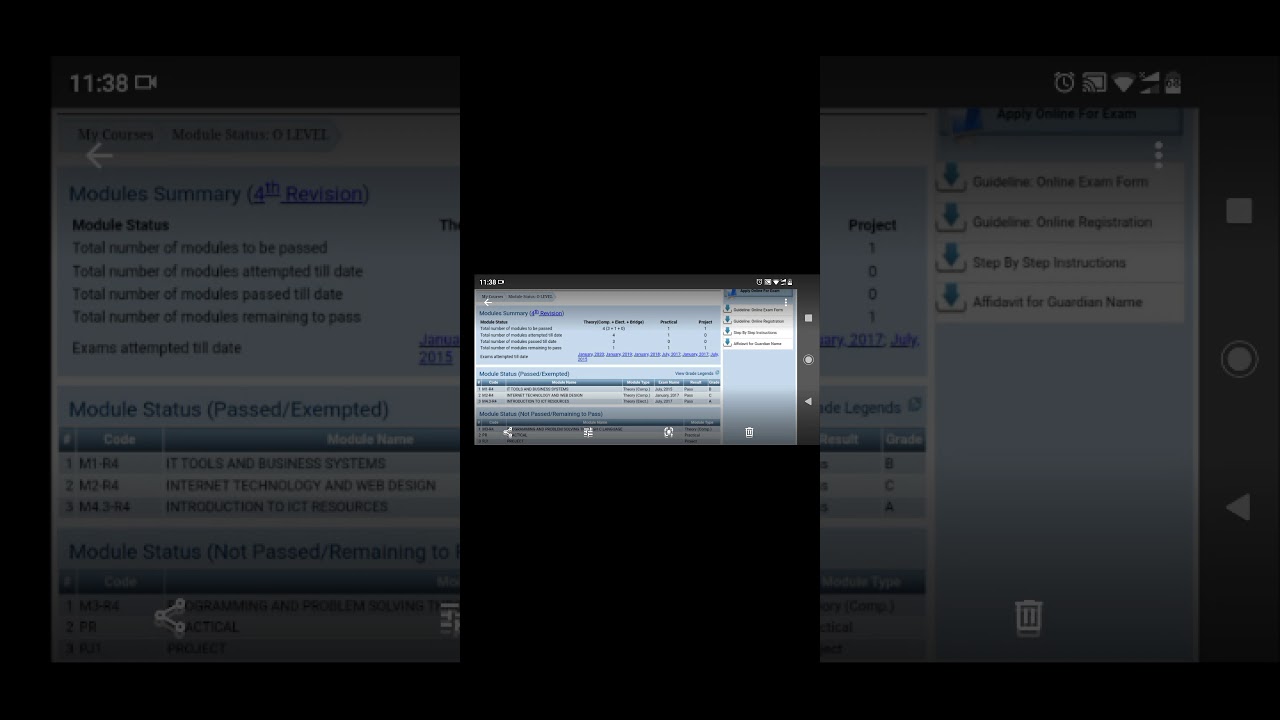Screen dimensions: 1280x720
Task: Click back triangle in large blurred background
Action: pos(1238,507)
